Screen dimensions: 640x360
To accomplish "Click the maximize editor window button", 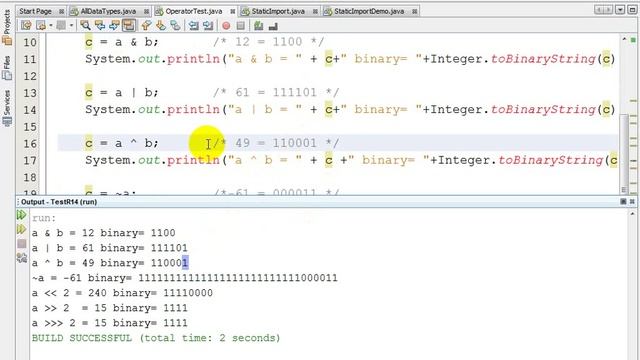I will (632, 10).
